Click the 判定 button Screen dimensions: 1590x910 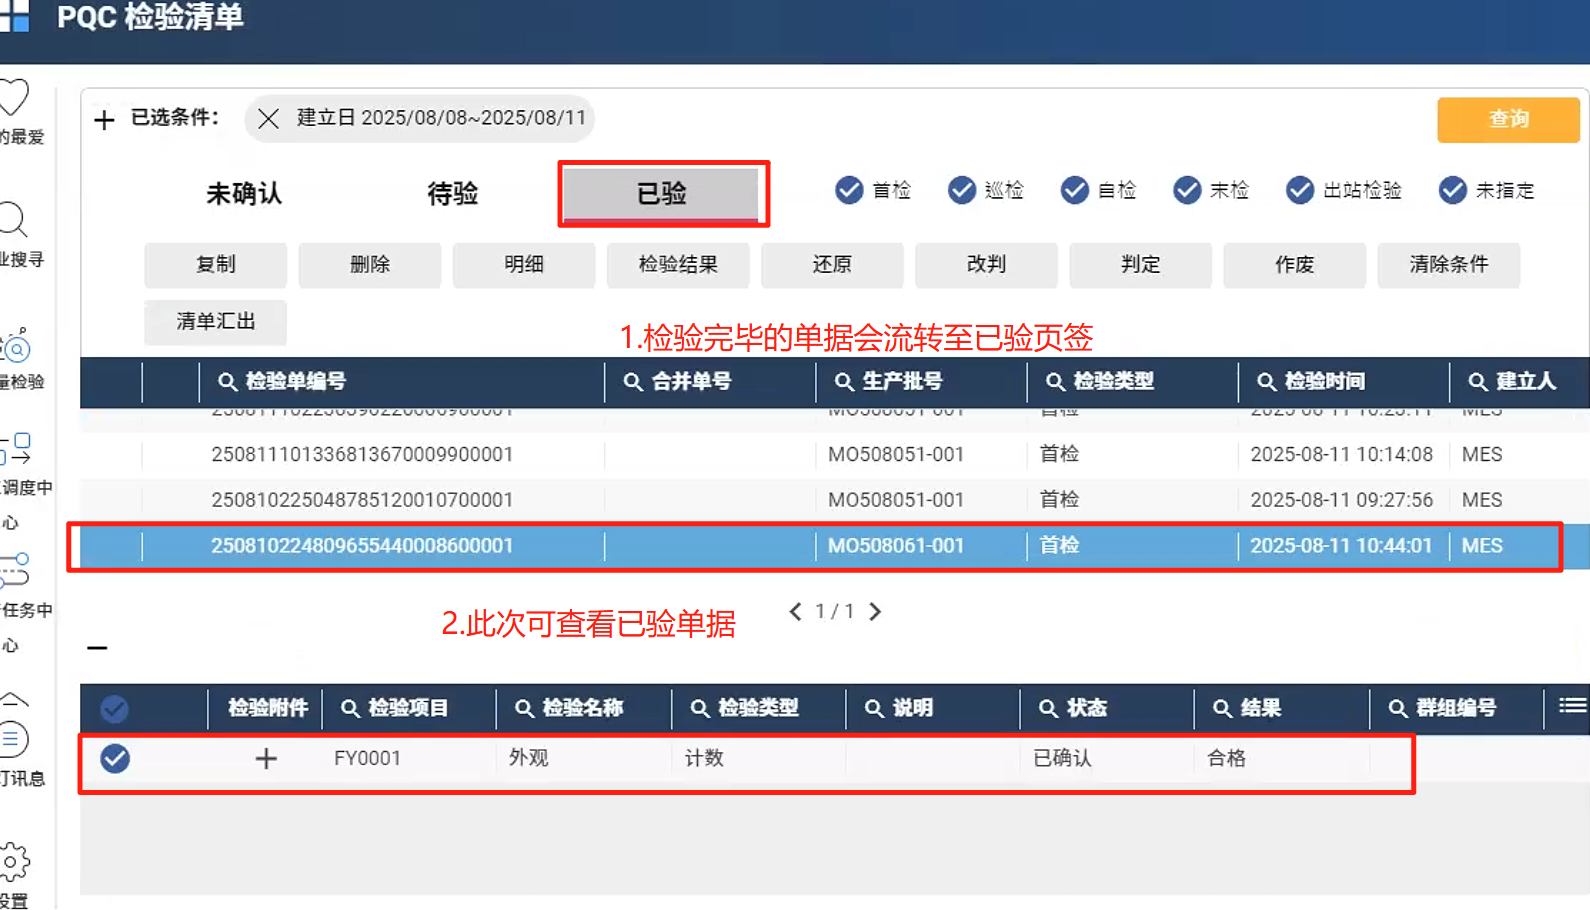coord(1140,265)
